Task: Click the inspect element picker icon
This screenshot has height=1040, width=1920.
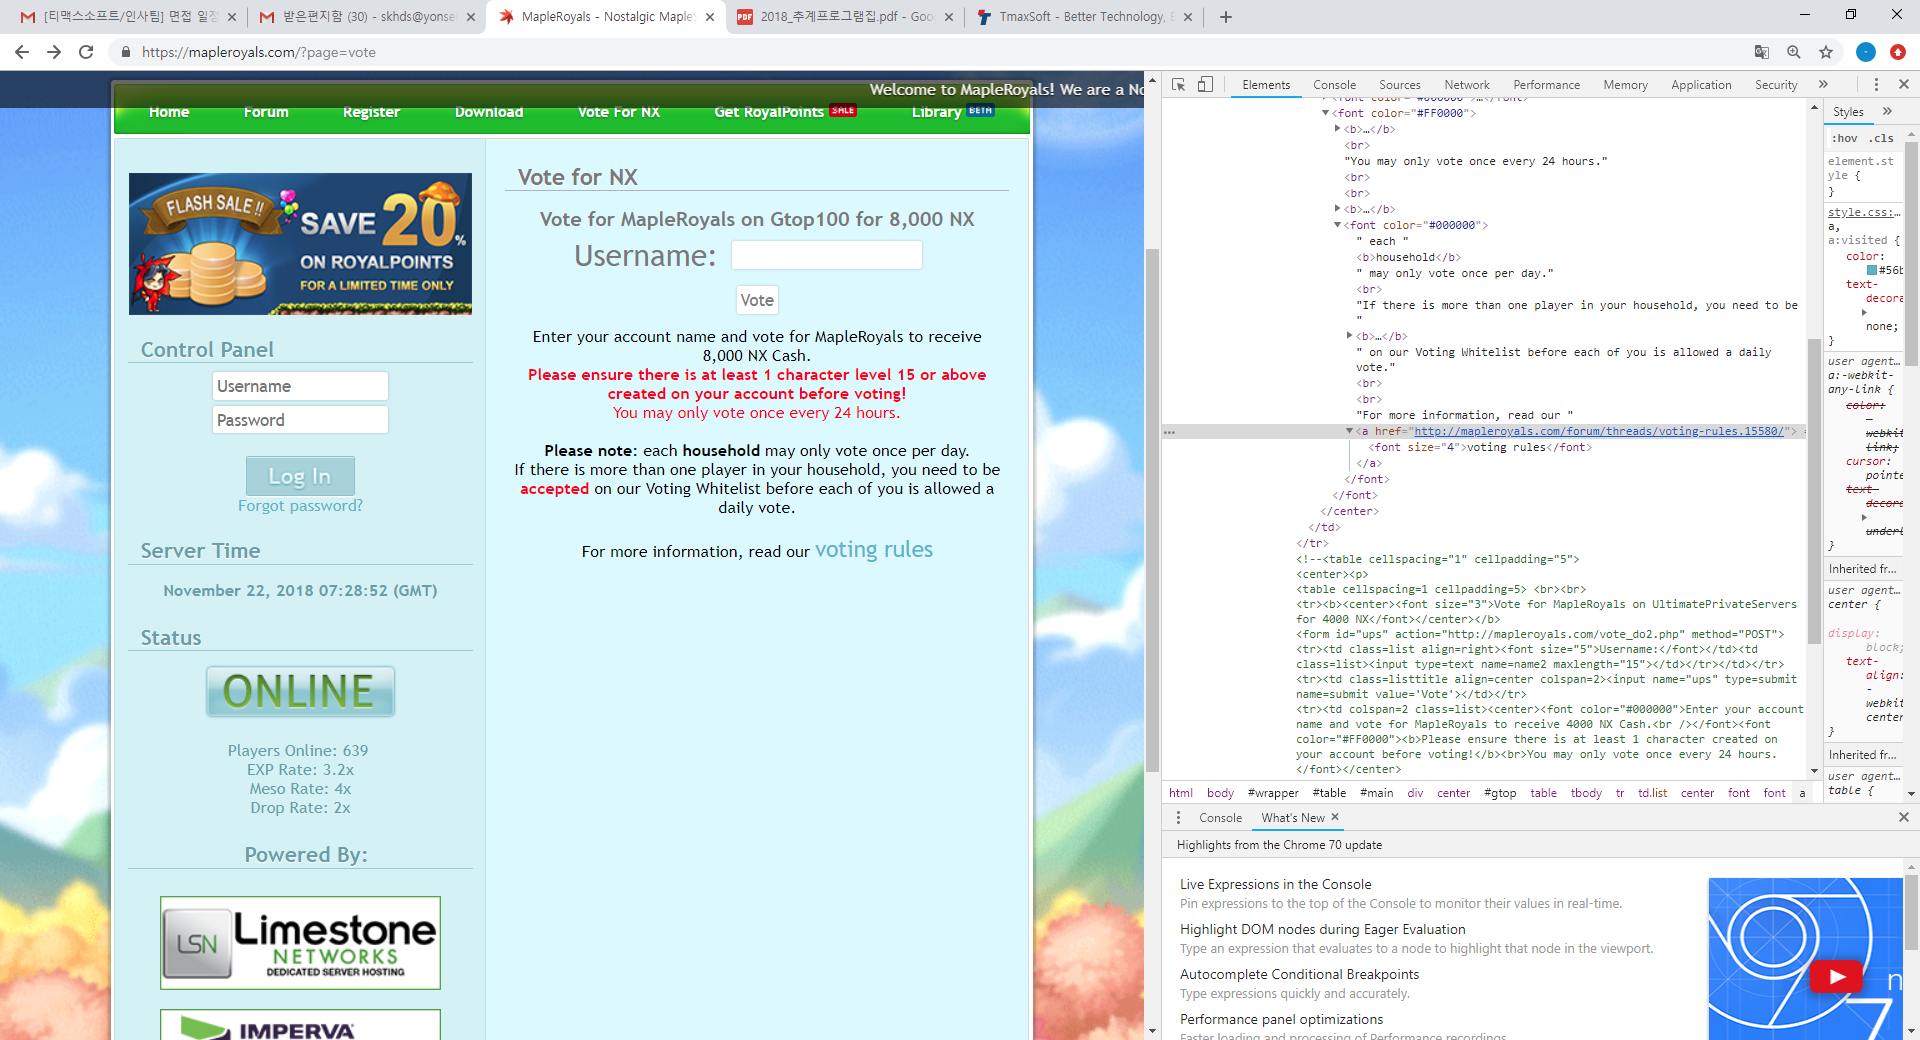Action: 1179,85
